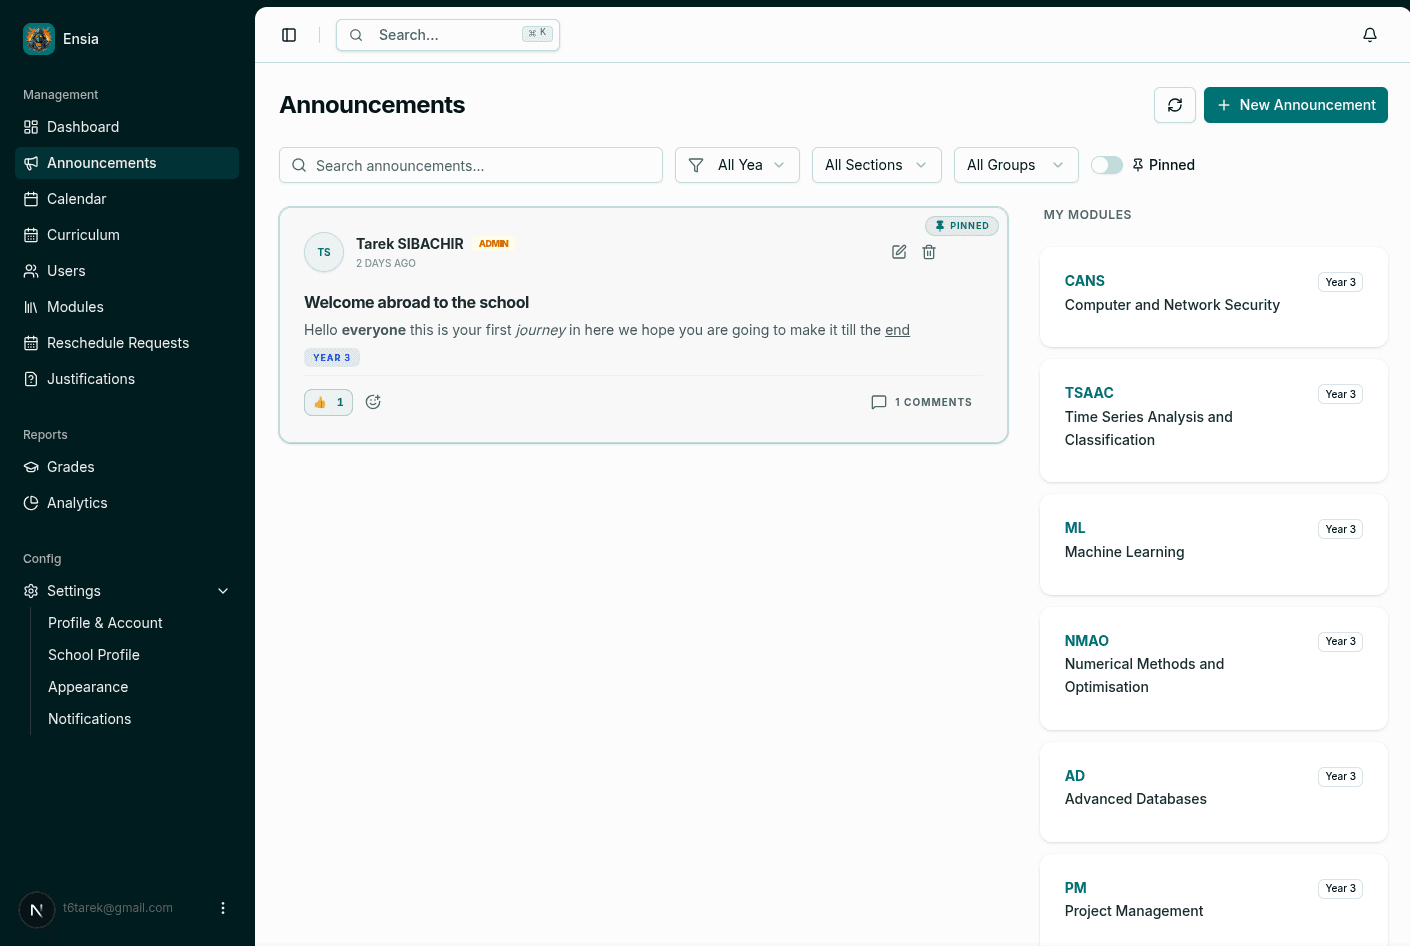Viewport: 1410px width, 946px height.
Task: Open the CANS module card link
Action: click(1084, 281)
